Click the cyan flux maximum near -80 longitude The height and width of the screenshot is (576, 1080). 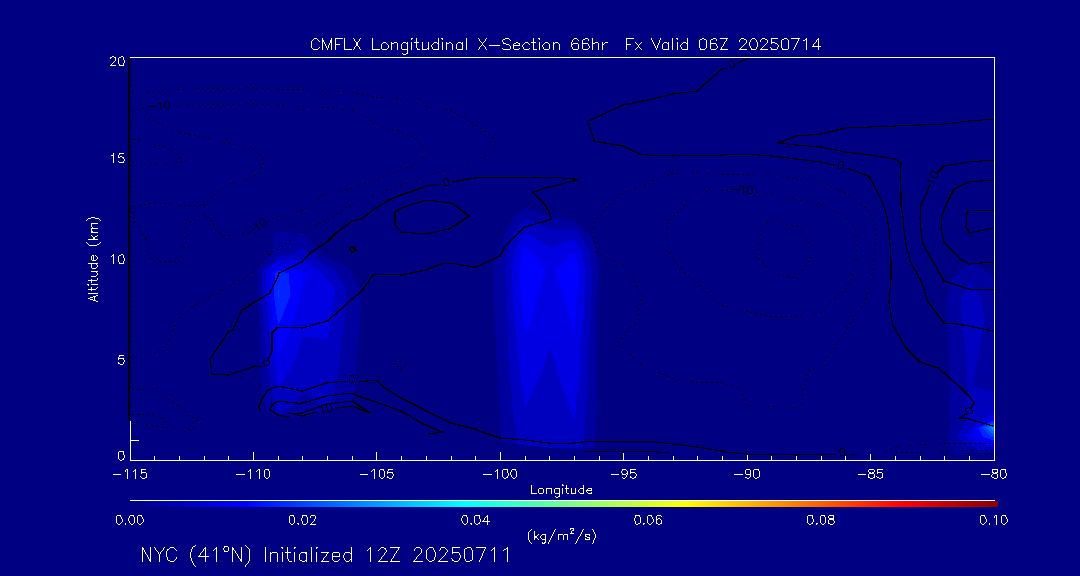pos(988,431)
